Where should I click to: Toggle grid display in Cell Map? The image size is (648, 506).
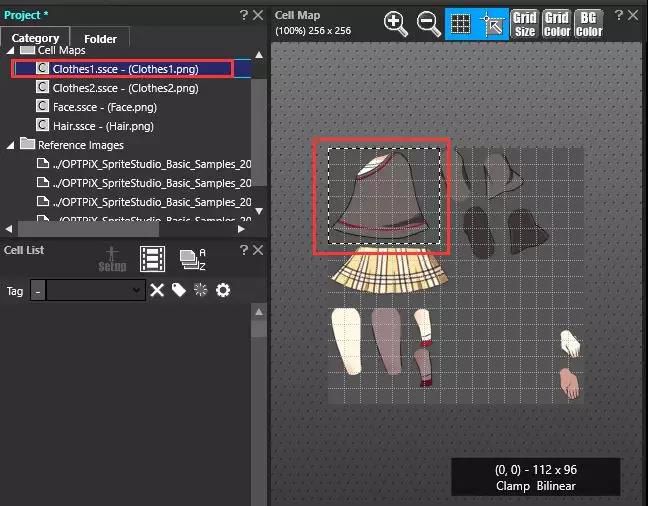(460, 24)
